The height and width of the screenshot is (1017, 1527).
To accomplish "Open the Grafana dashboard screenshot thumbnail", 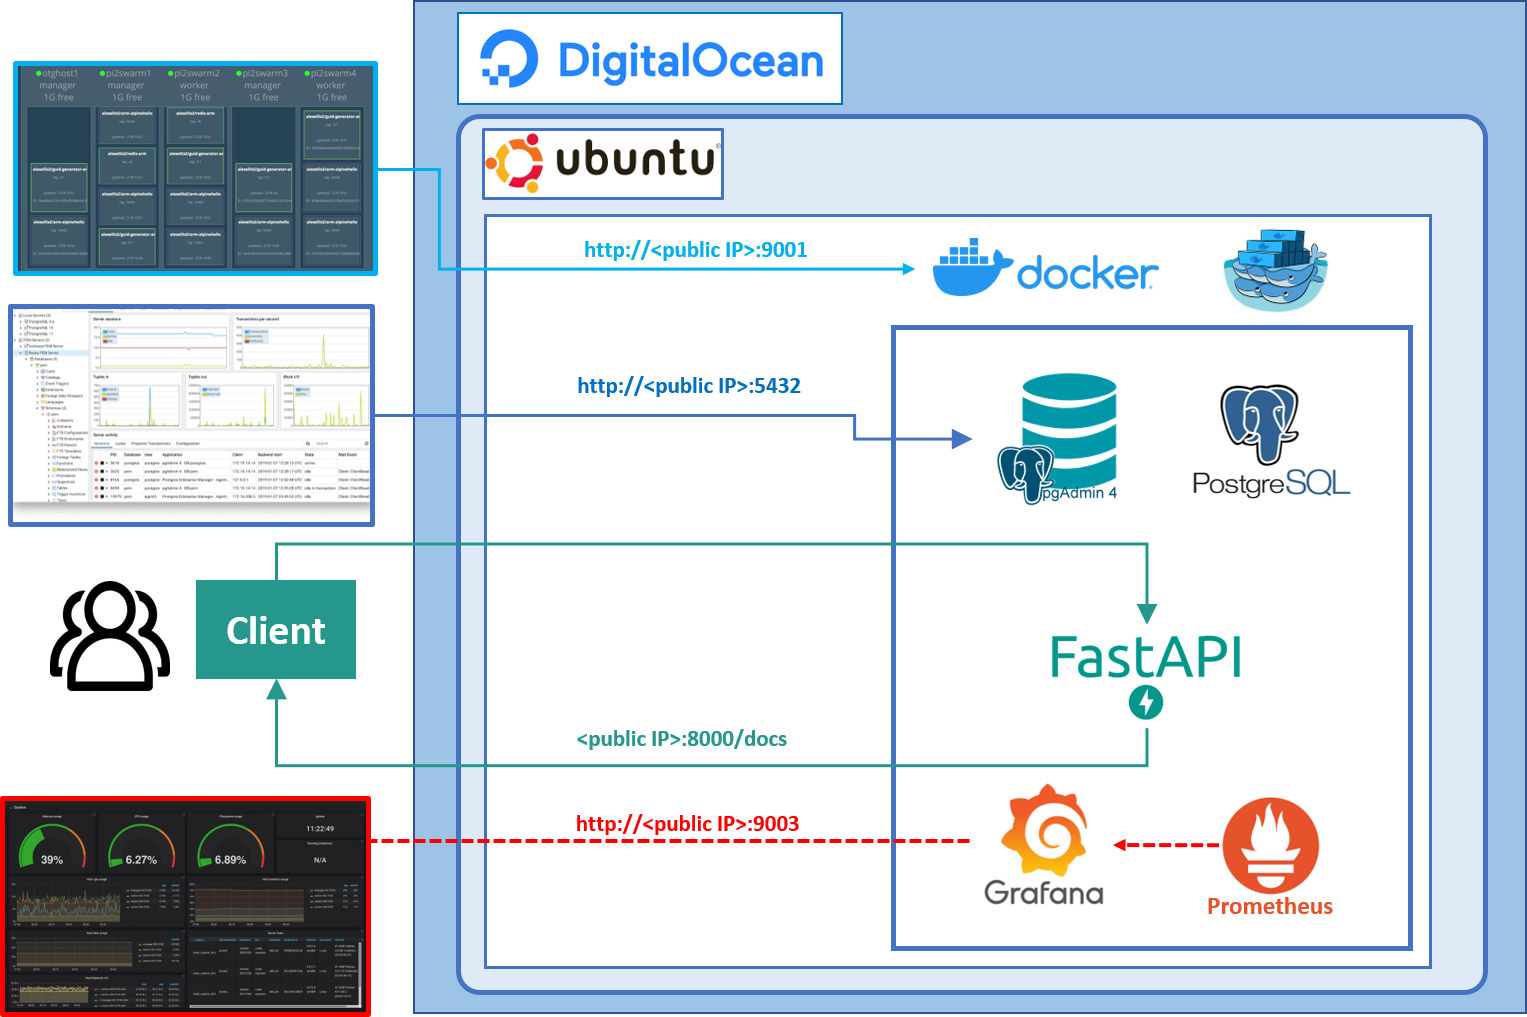I will click(186, 906).
